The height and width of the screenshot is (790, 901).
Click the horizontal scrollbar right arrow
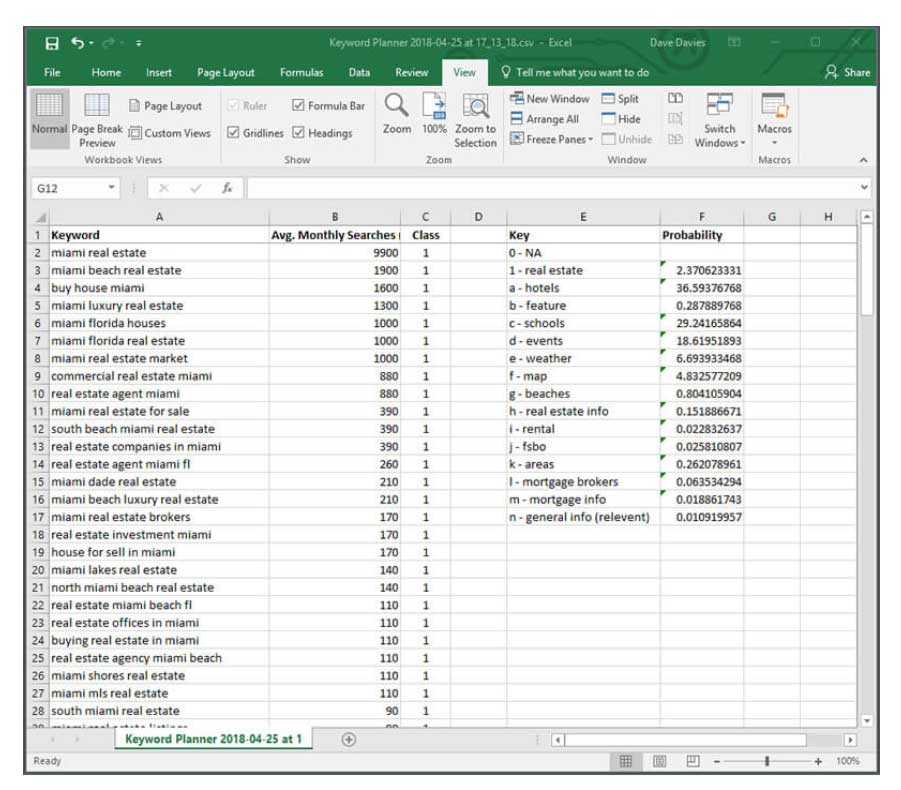pos(850,740)
